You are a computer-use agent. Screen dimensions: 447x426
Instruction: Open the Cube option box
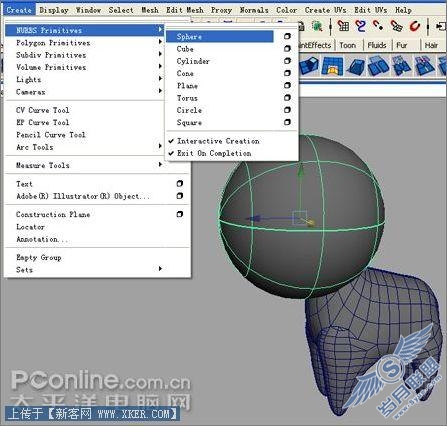287,49
